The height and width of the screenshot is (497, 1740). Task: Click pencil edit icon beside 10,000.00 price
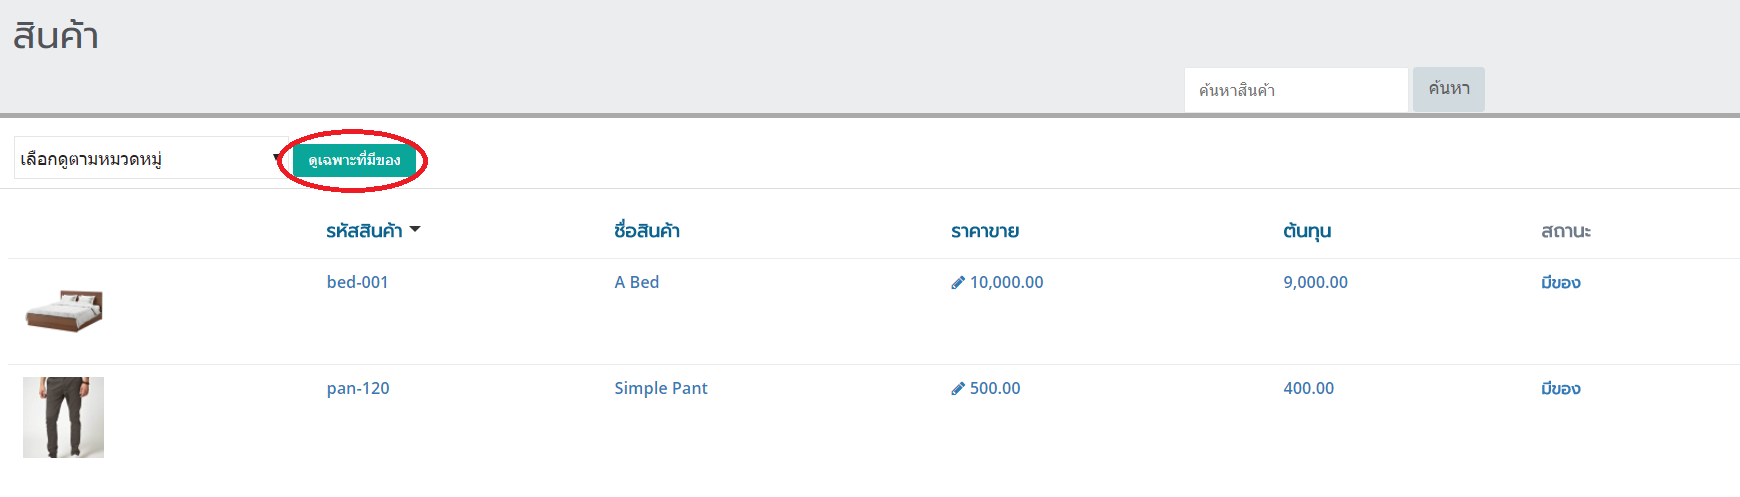(958, 283)
